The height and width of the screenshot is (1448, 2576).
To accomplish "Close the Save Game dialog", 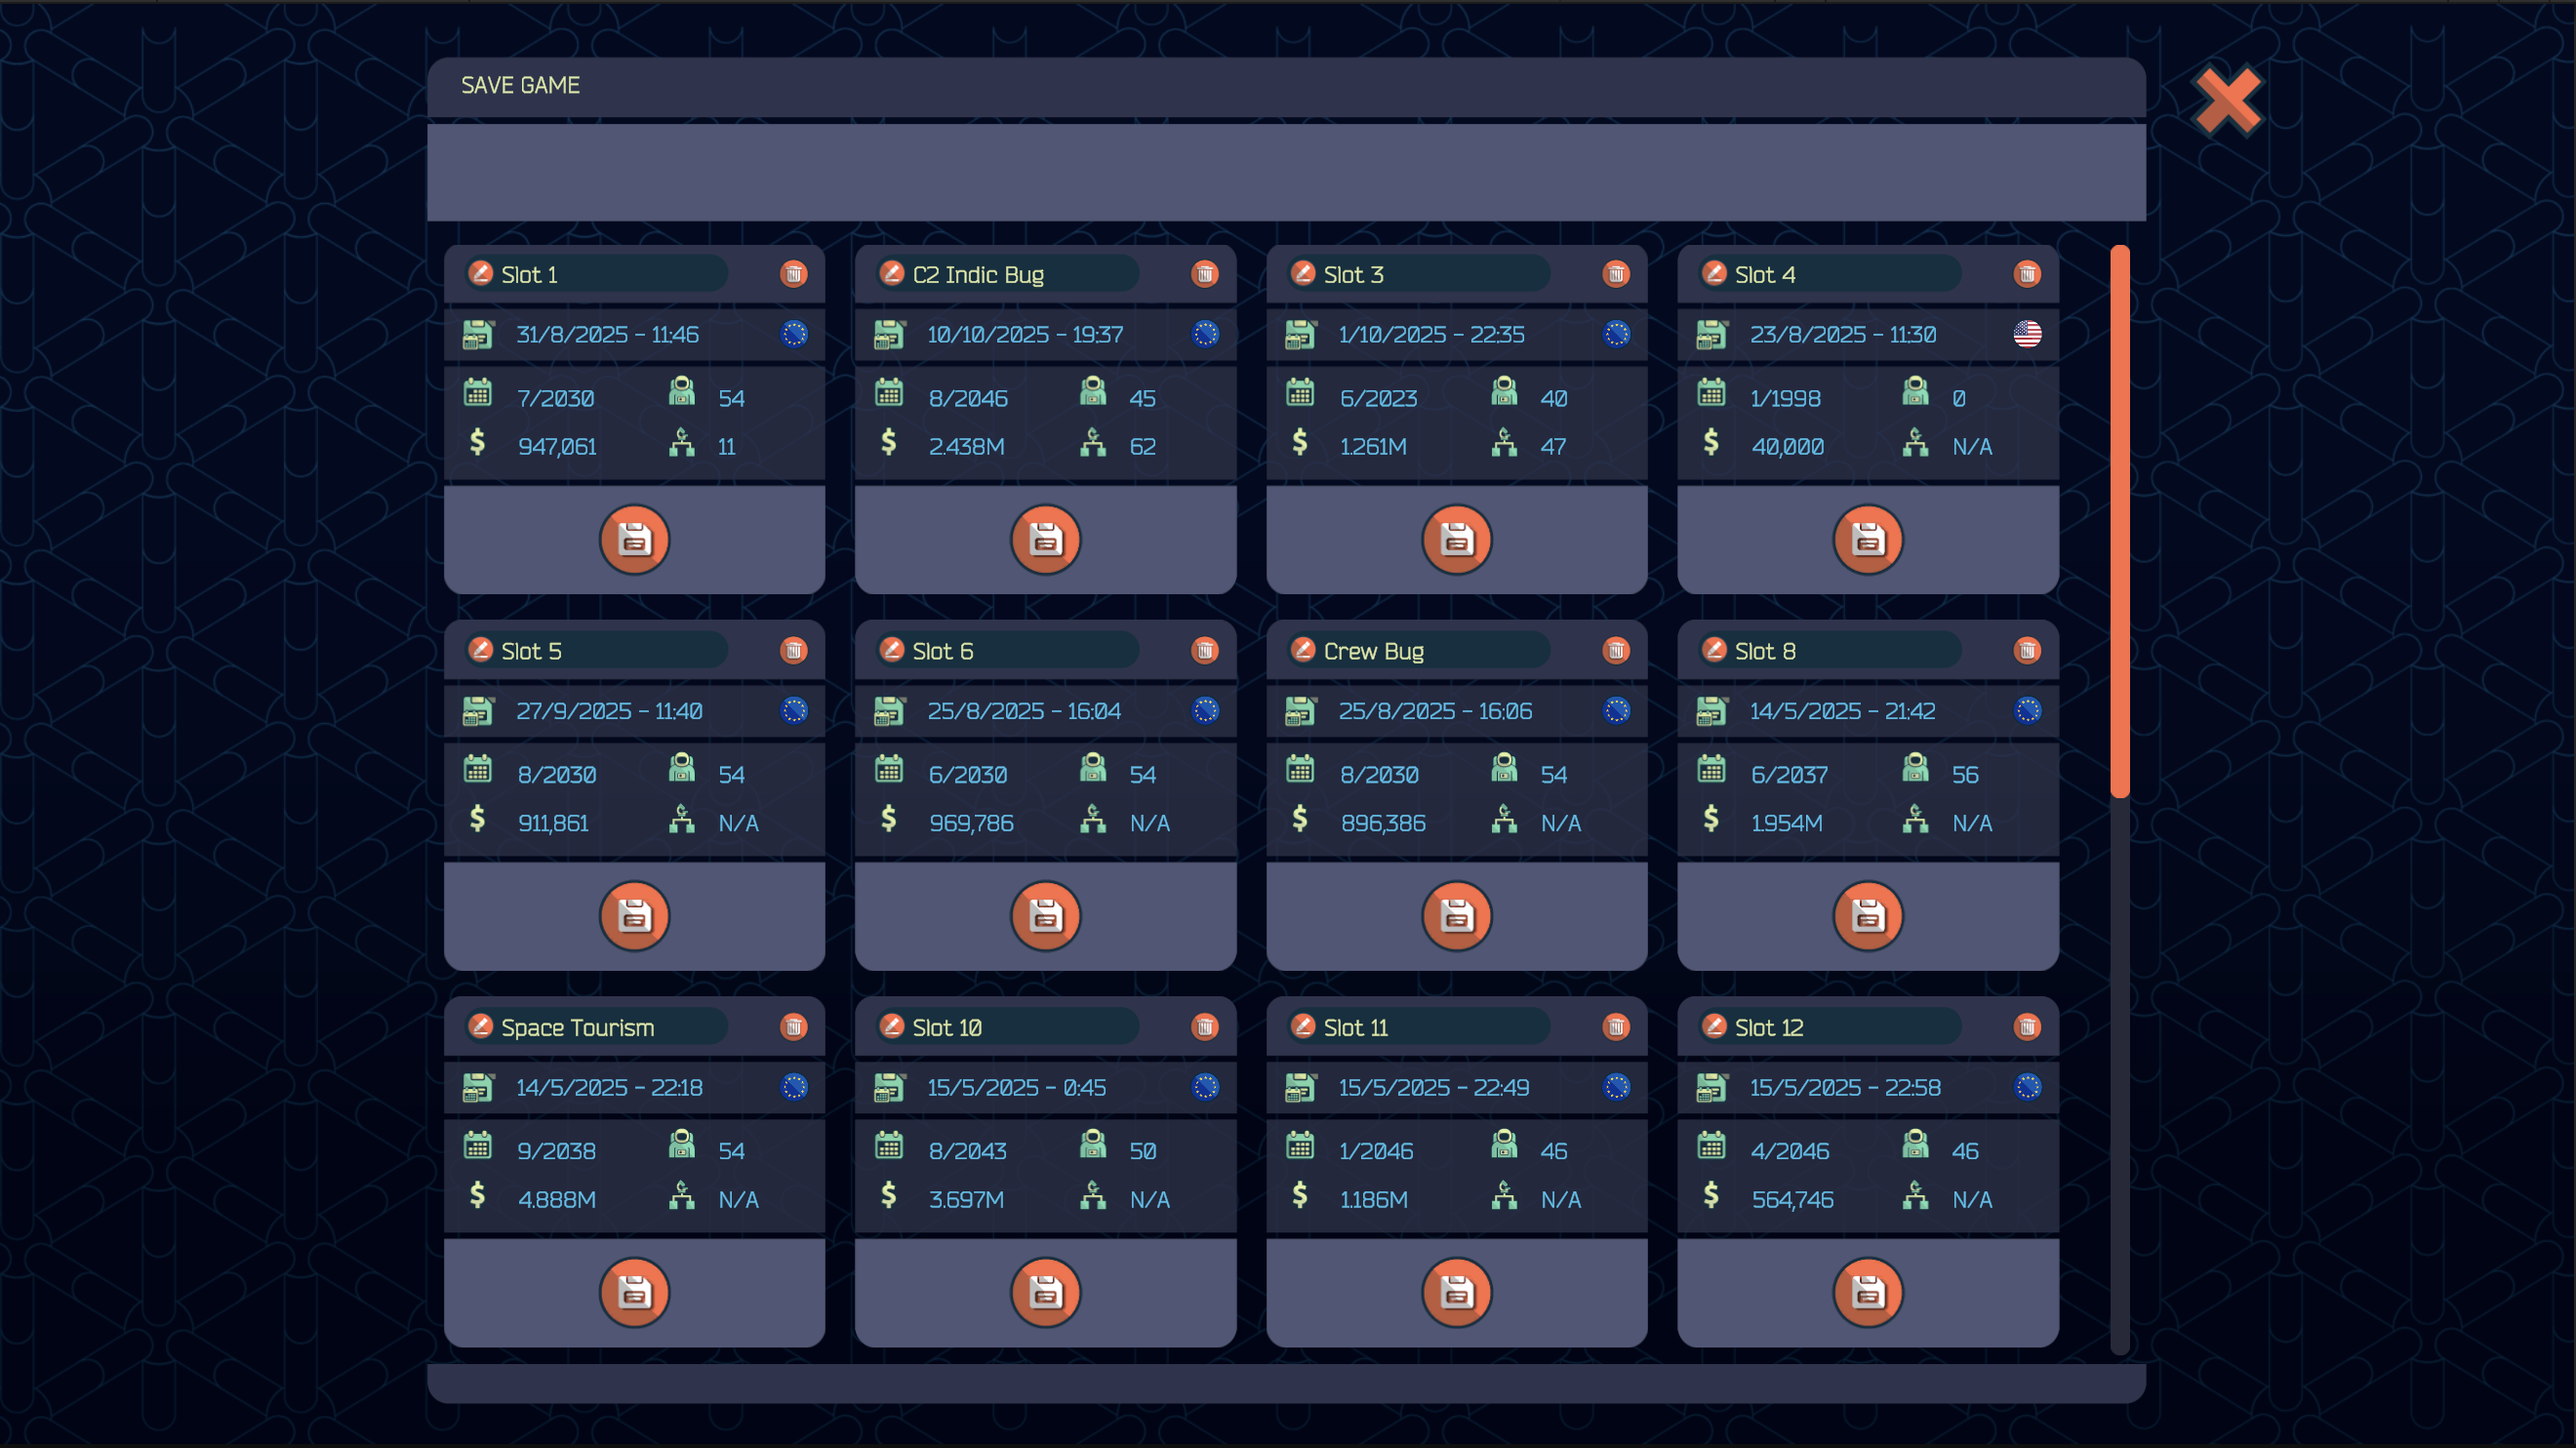I will 2227,101.
